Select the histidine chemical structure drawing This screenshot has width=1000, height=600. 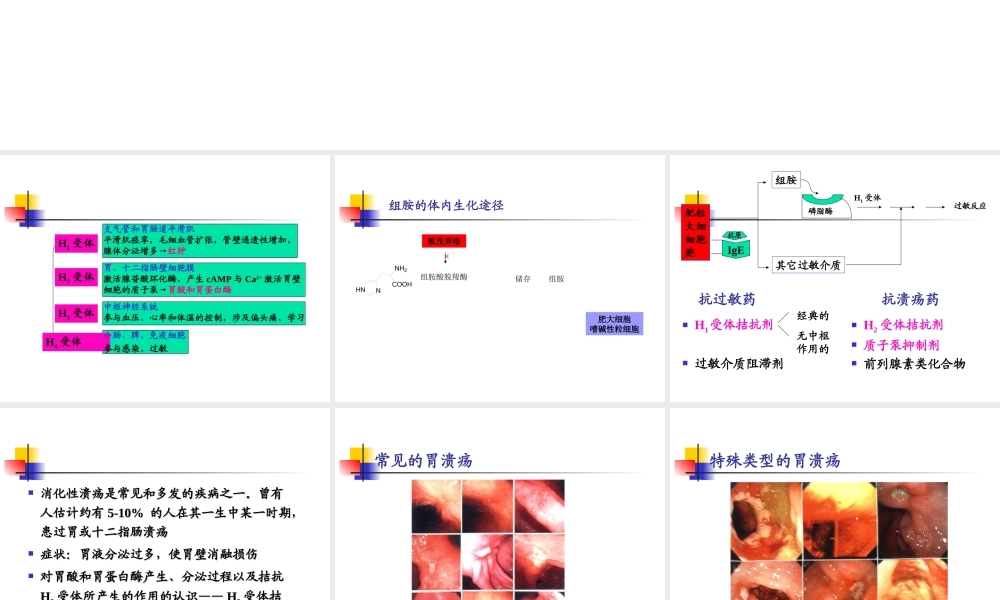click(380, 280)
